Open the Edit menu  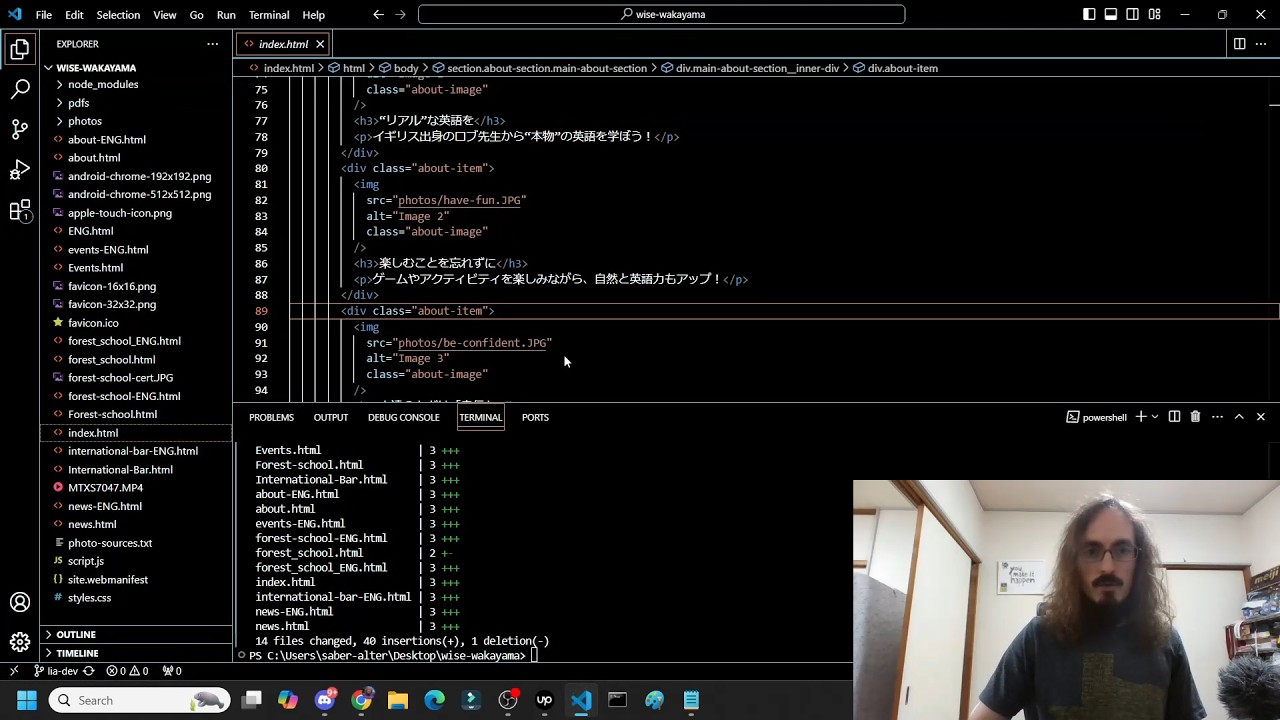pyautogui.click(x=74, y=15)
